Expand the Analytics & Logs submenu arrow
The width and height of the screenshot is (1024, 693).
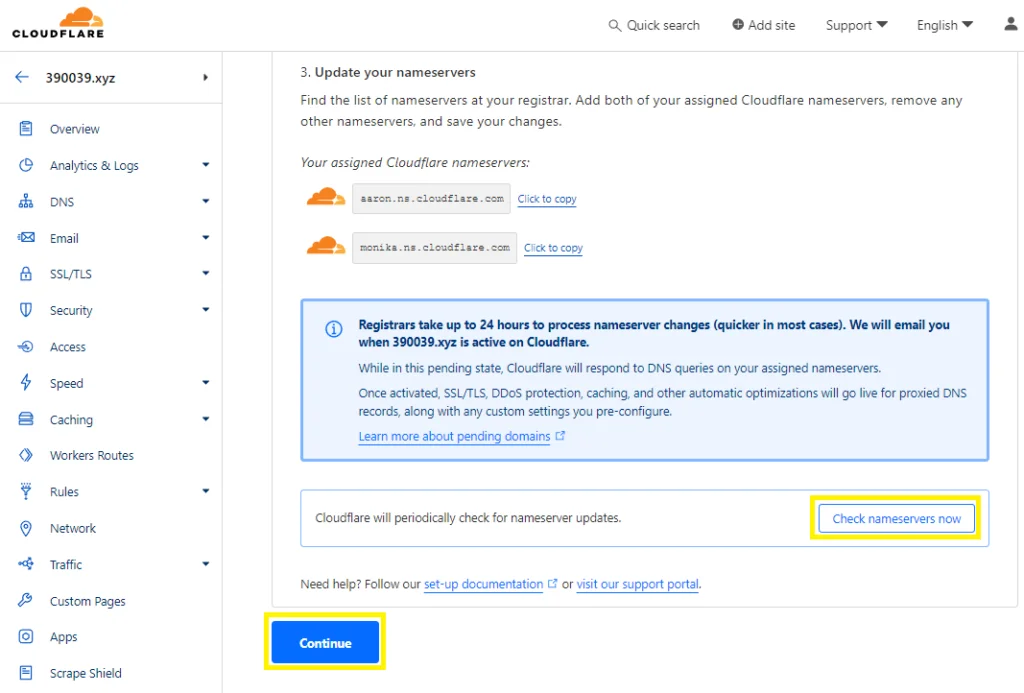[x=206, y=165]
